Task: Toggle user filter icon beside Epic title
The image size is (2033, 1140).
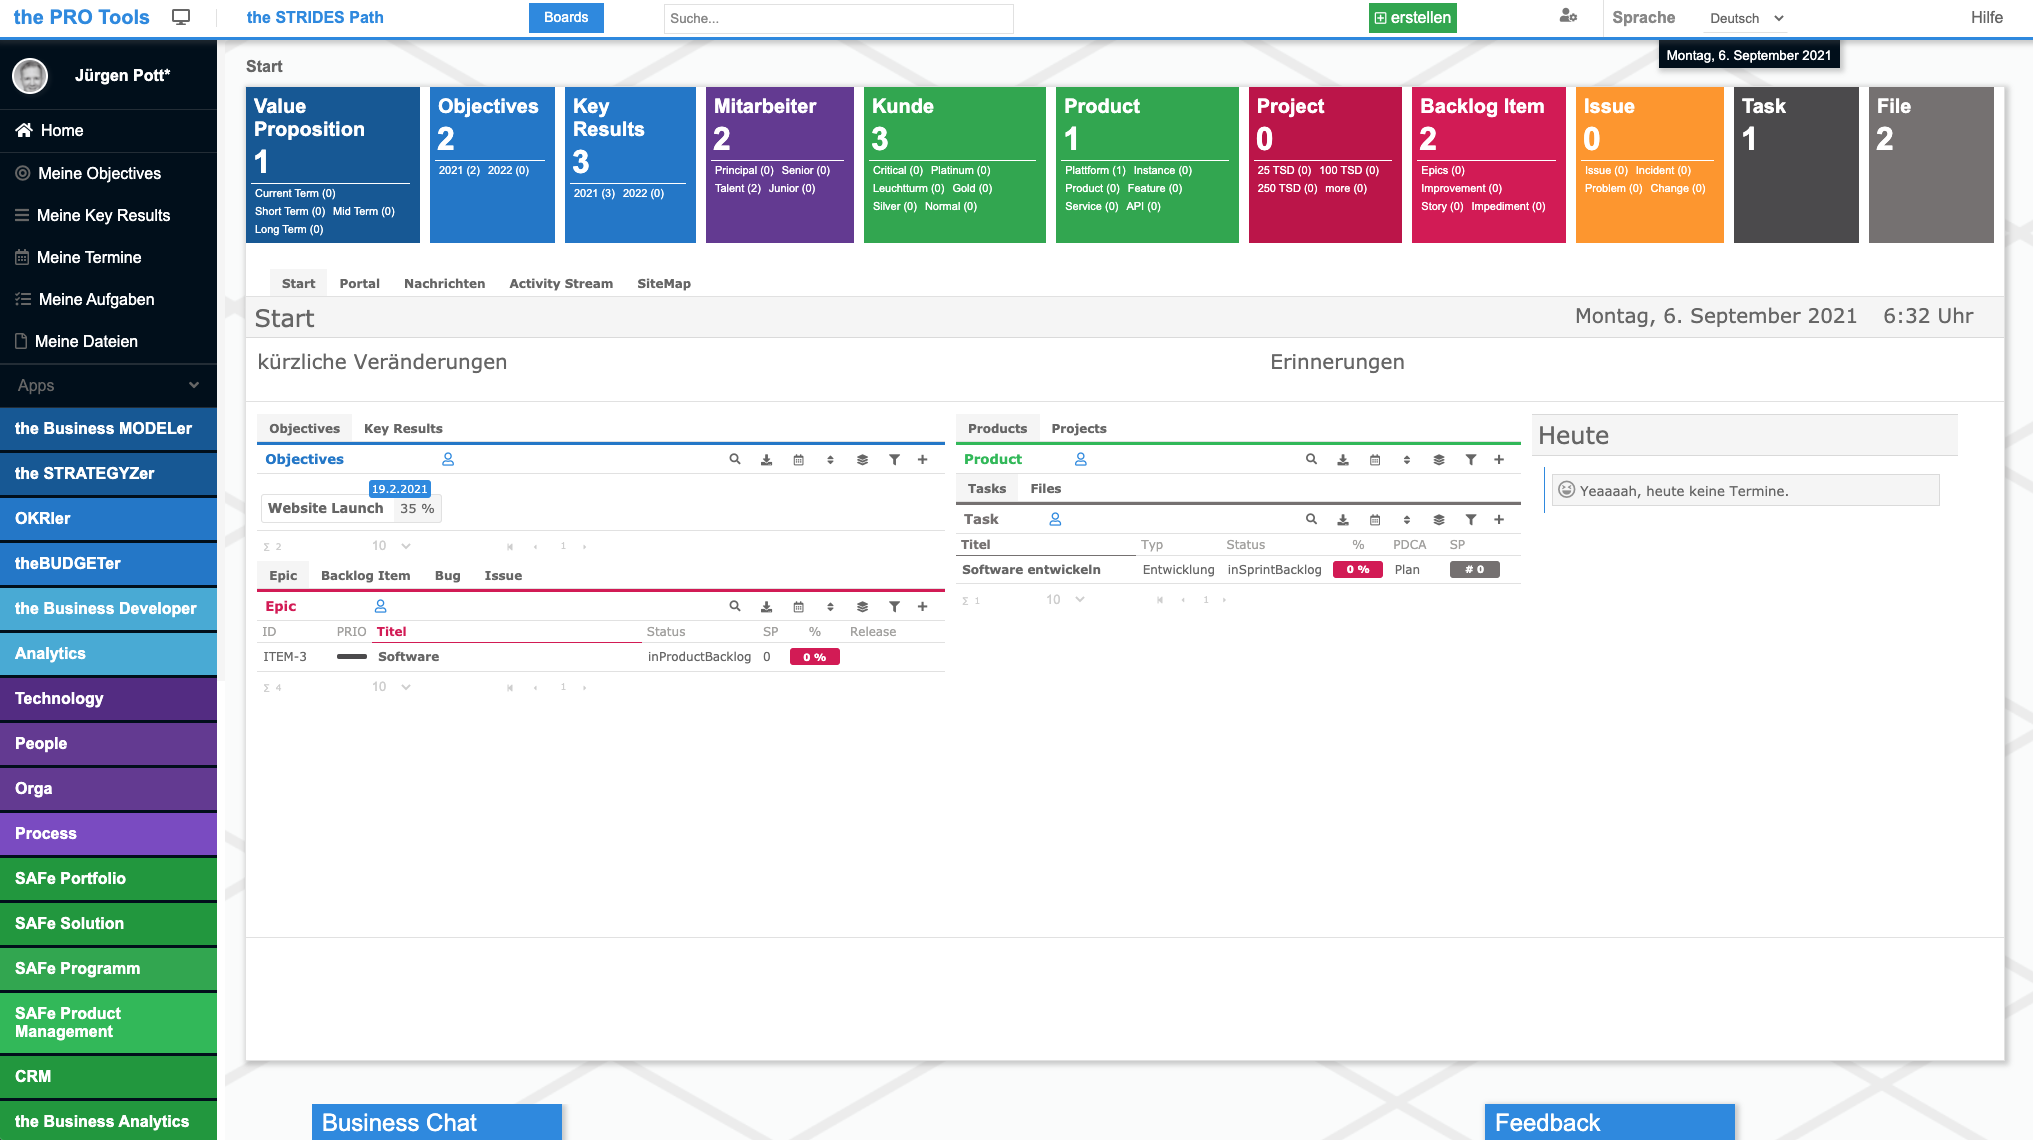Action: pos(380,606)
